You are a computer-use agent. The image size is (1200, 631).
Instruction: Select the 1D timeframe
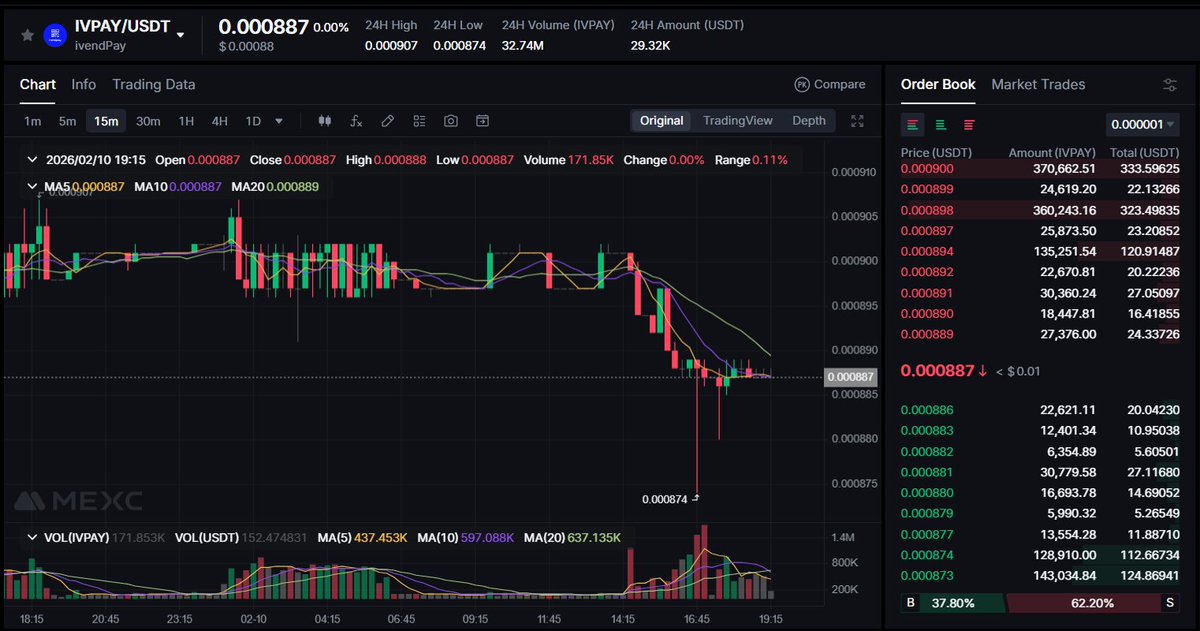(253, 121)
